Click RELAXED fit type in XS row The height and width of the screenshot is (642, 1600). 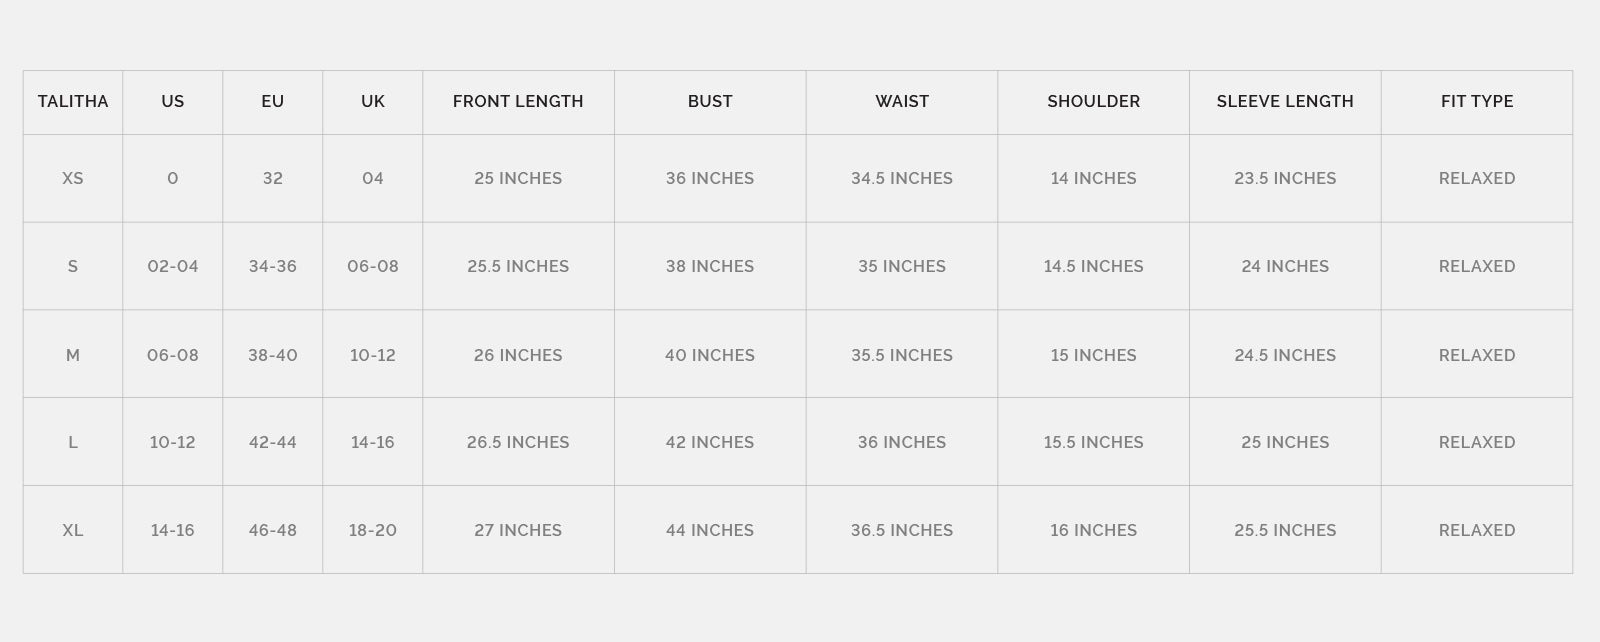(x=1477, y=178)
